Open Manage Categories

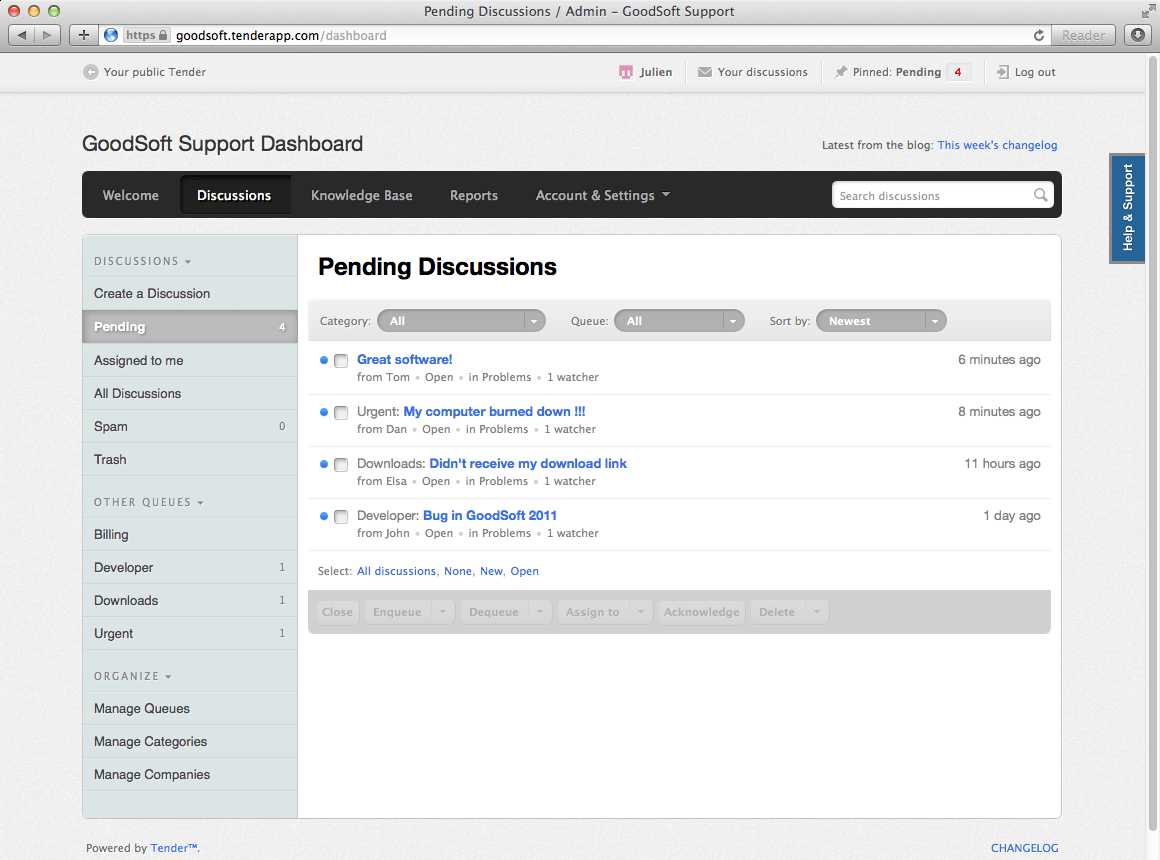[x=190, y=741]
